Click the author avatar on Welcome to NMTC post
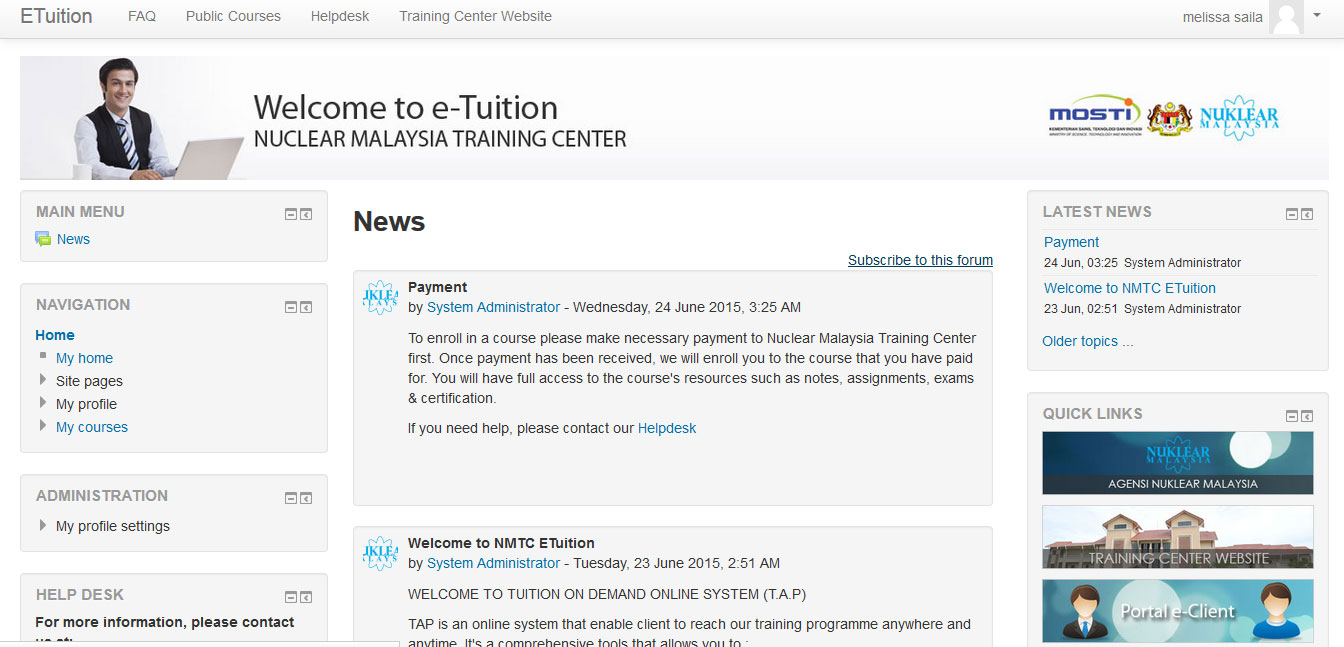The width and height of the screenshot is (1344, 647). [380, 553]
